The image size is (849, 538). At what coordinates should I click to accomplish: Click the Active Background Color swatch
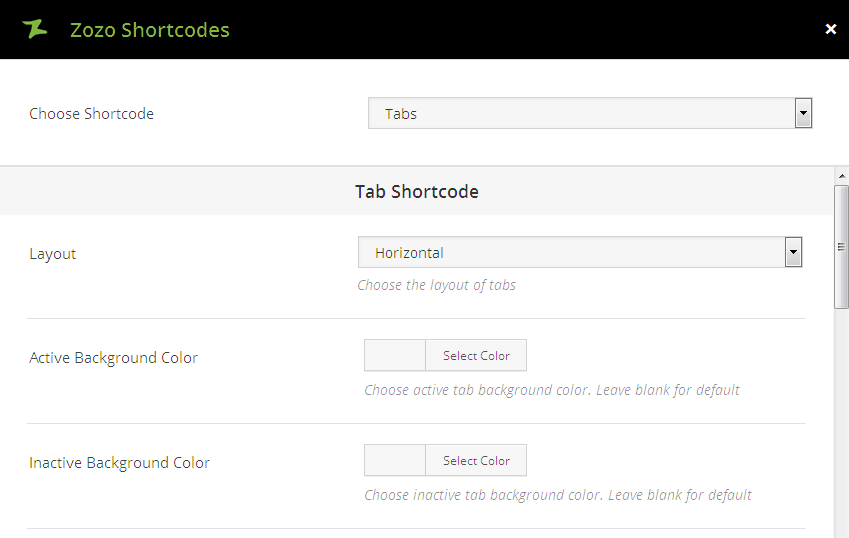pyautogui.click(x=395, y=356)
